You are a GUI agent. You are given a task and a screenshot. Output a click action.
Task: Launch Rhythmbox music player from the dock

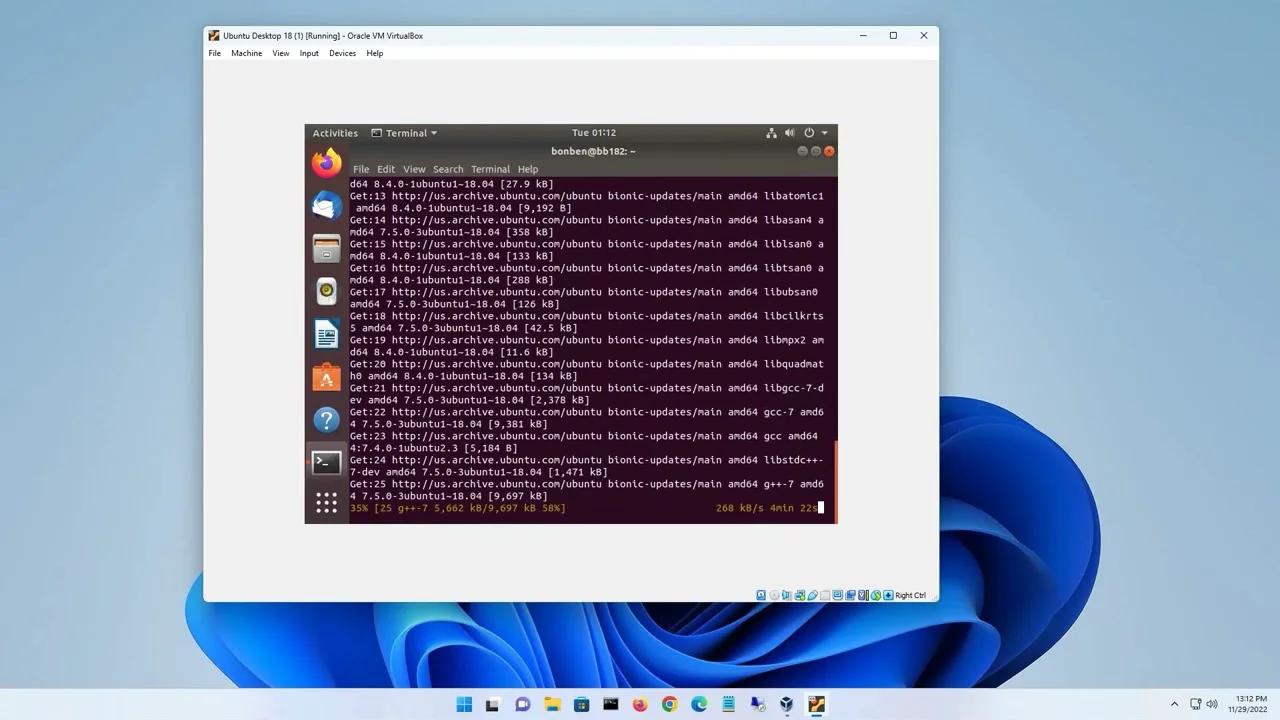click(x=326, y=291)
